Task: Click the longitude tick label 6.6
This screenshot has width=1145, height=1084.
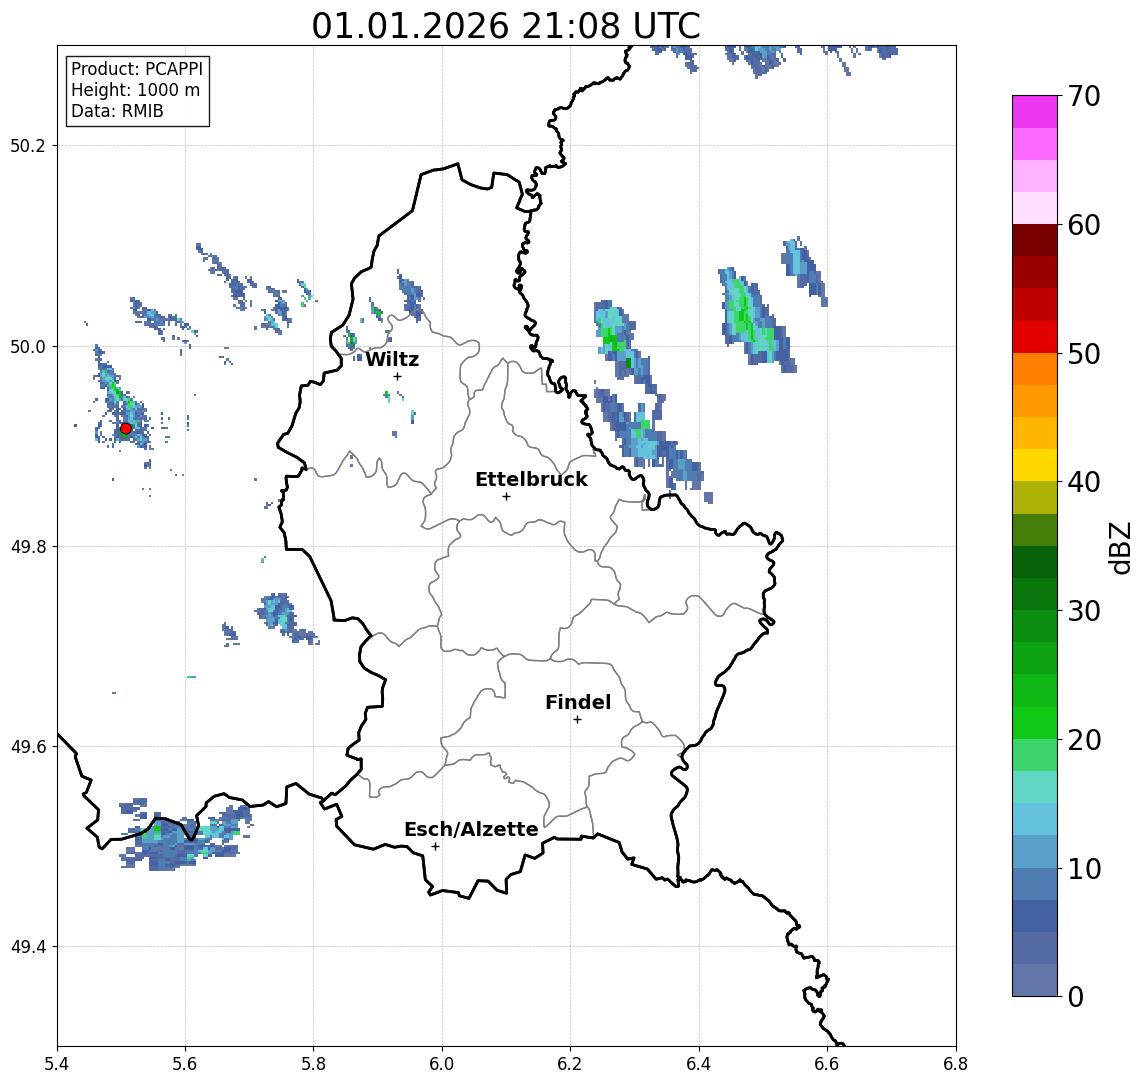Action: pos(827,1064)
